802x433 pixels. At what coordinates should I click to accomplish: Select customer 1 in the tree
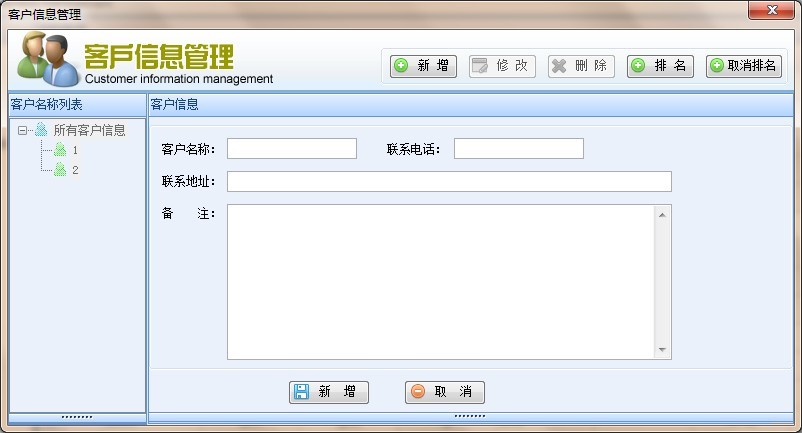click(75, 150)
